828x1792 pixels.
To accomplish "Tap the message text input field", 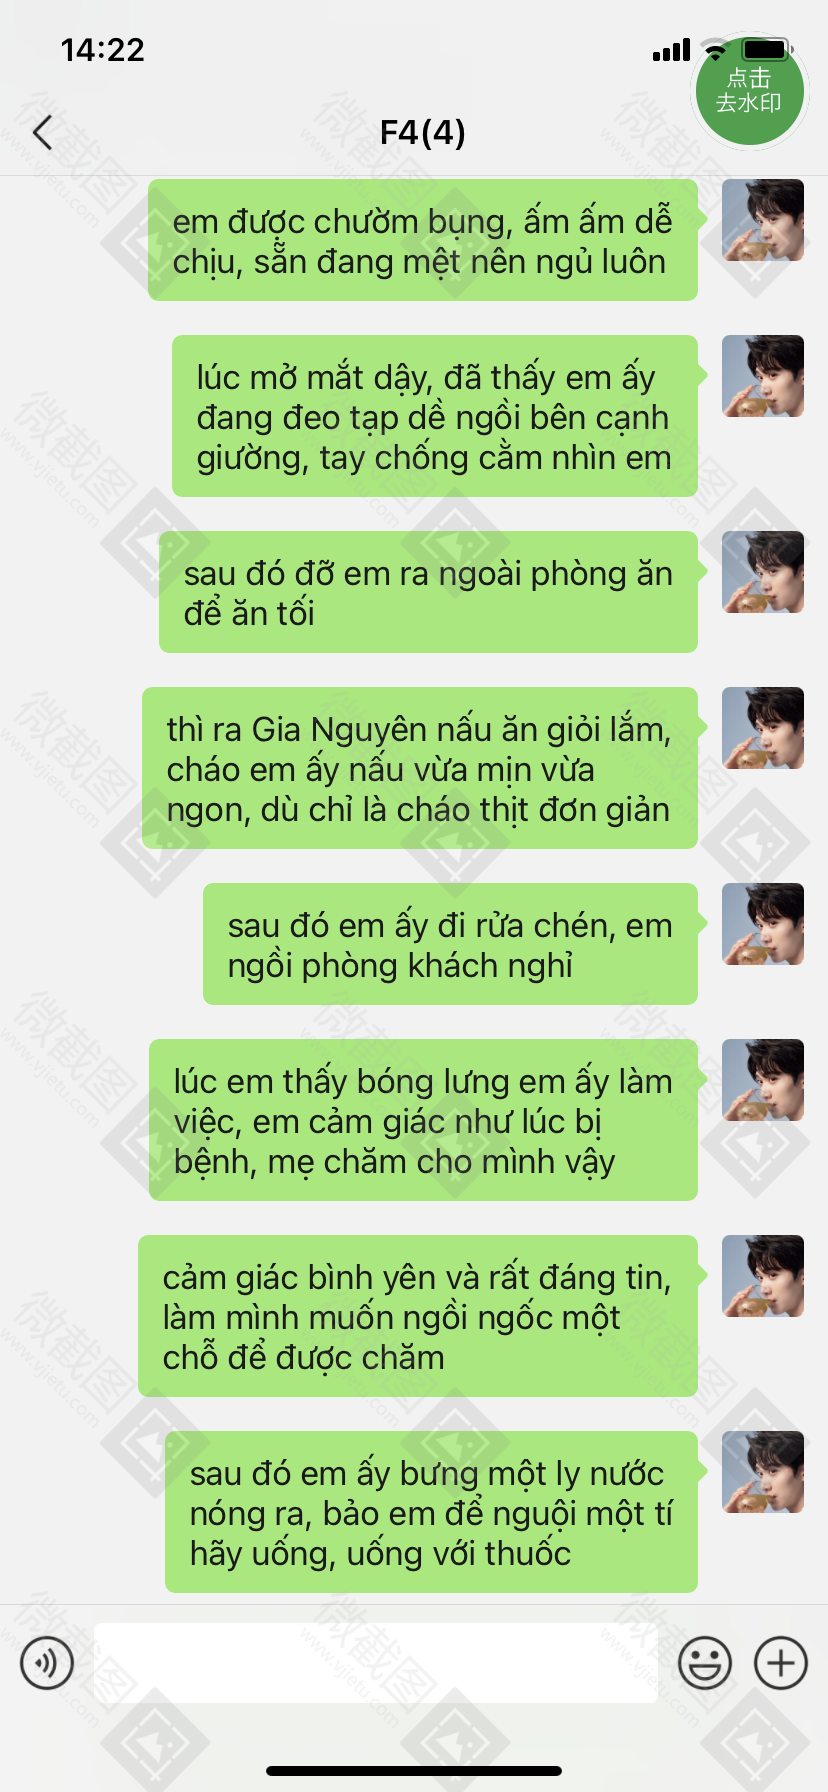I will click(376, 1663).
